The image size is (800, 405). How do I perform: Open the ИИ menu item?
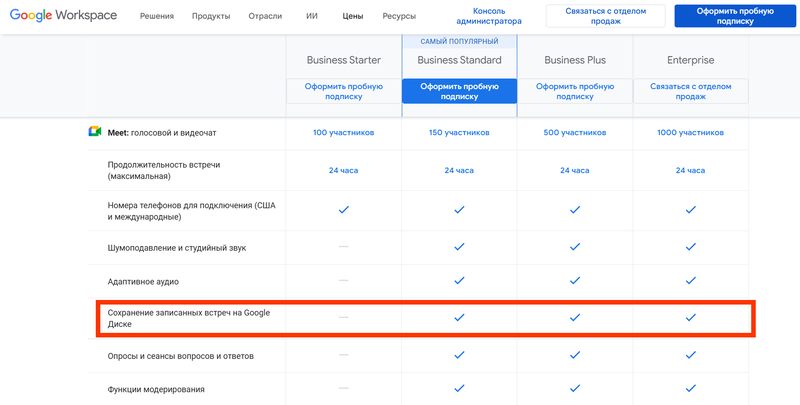pyautogui.click(x=312, y=16)
